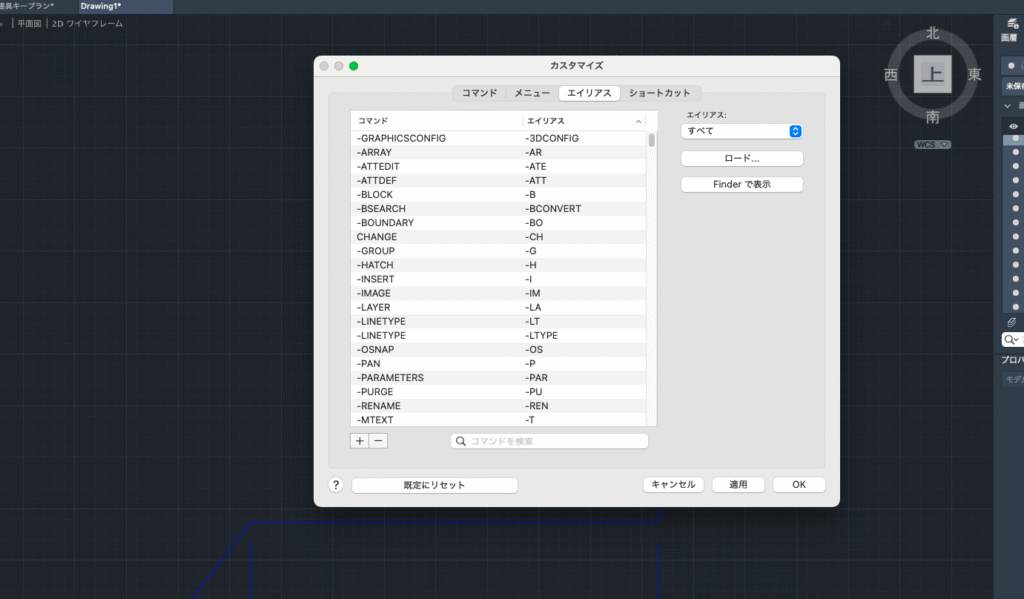Expand the WCS coordinate system dropdown
Screen dimensions: 1024x599
tap(932, 145)
